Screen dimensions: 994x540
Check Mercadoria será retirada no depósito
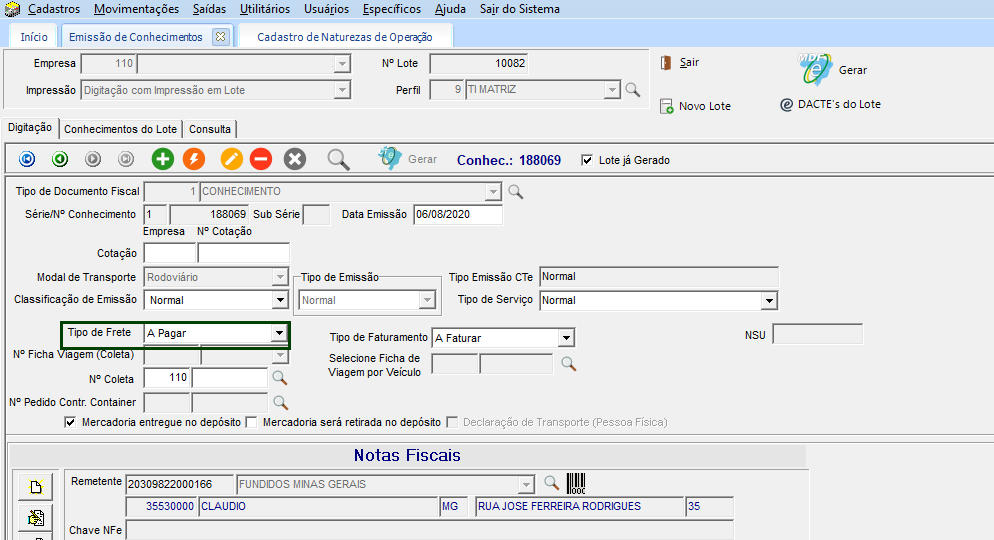point(251,422)
